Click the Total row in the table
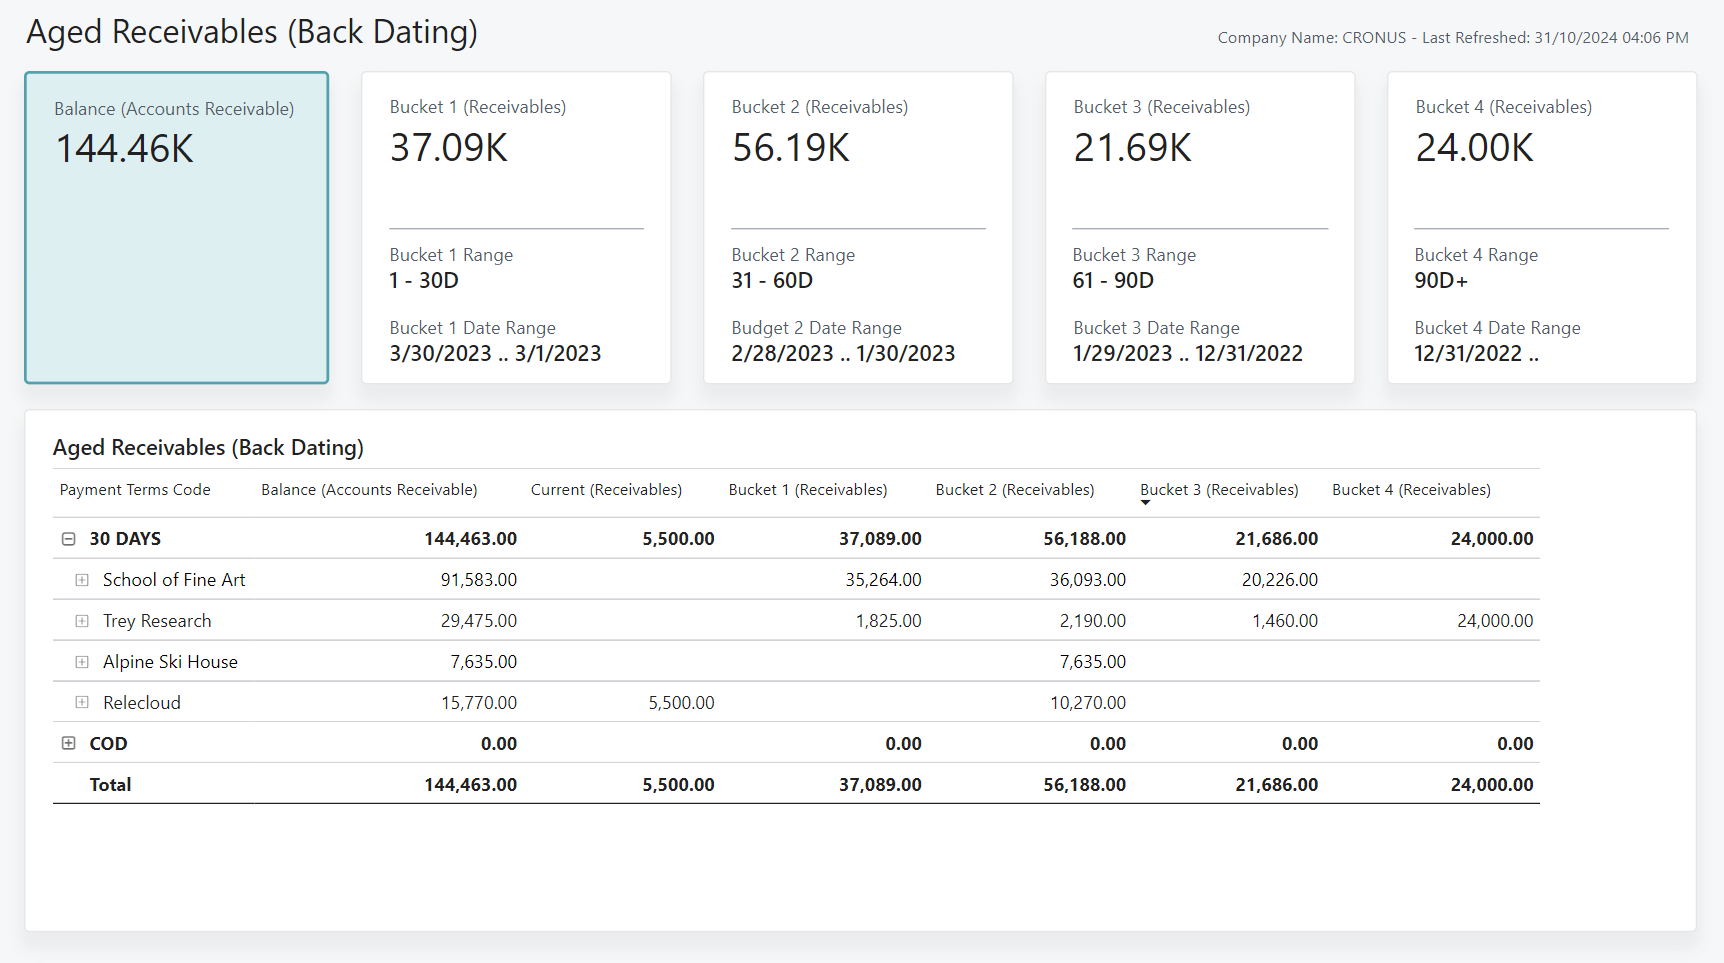Viewport: 1724px width, 963px height. [110, 784]
